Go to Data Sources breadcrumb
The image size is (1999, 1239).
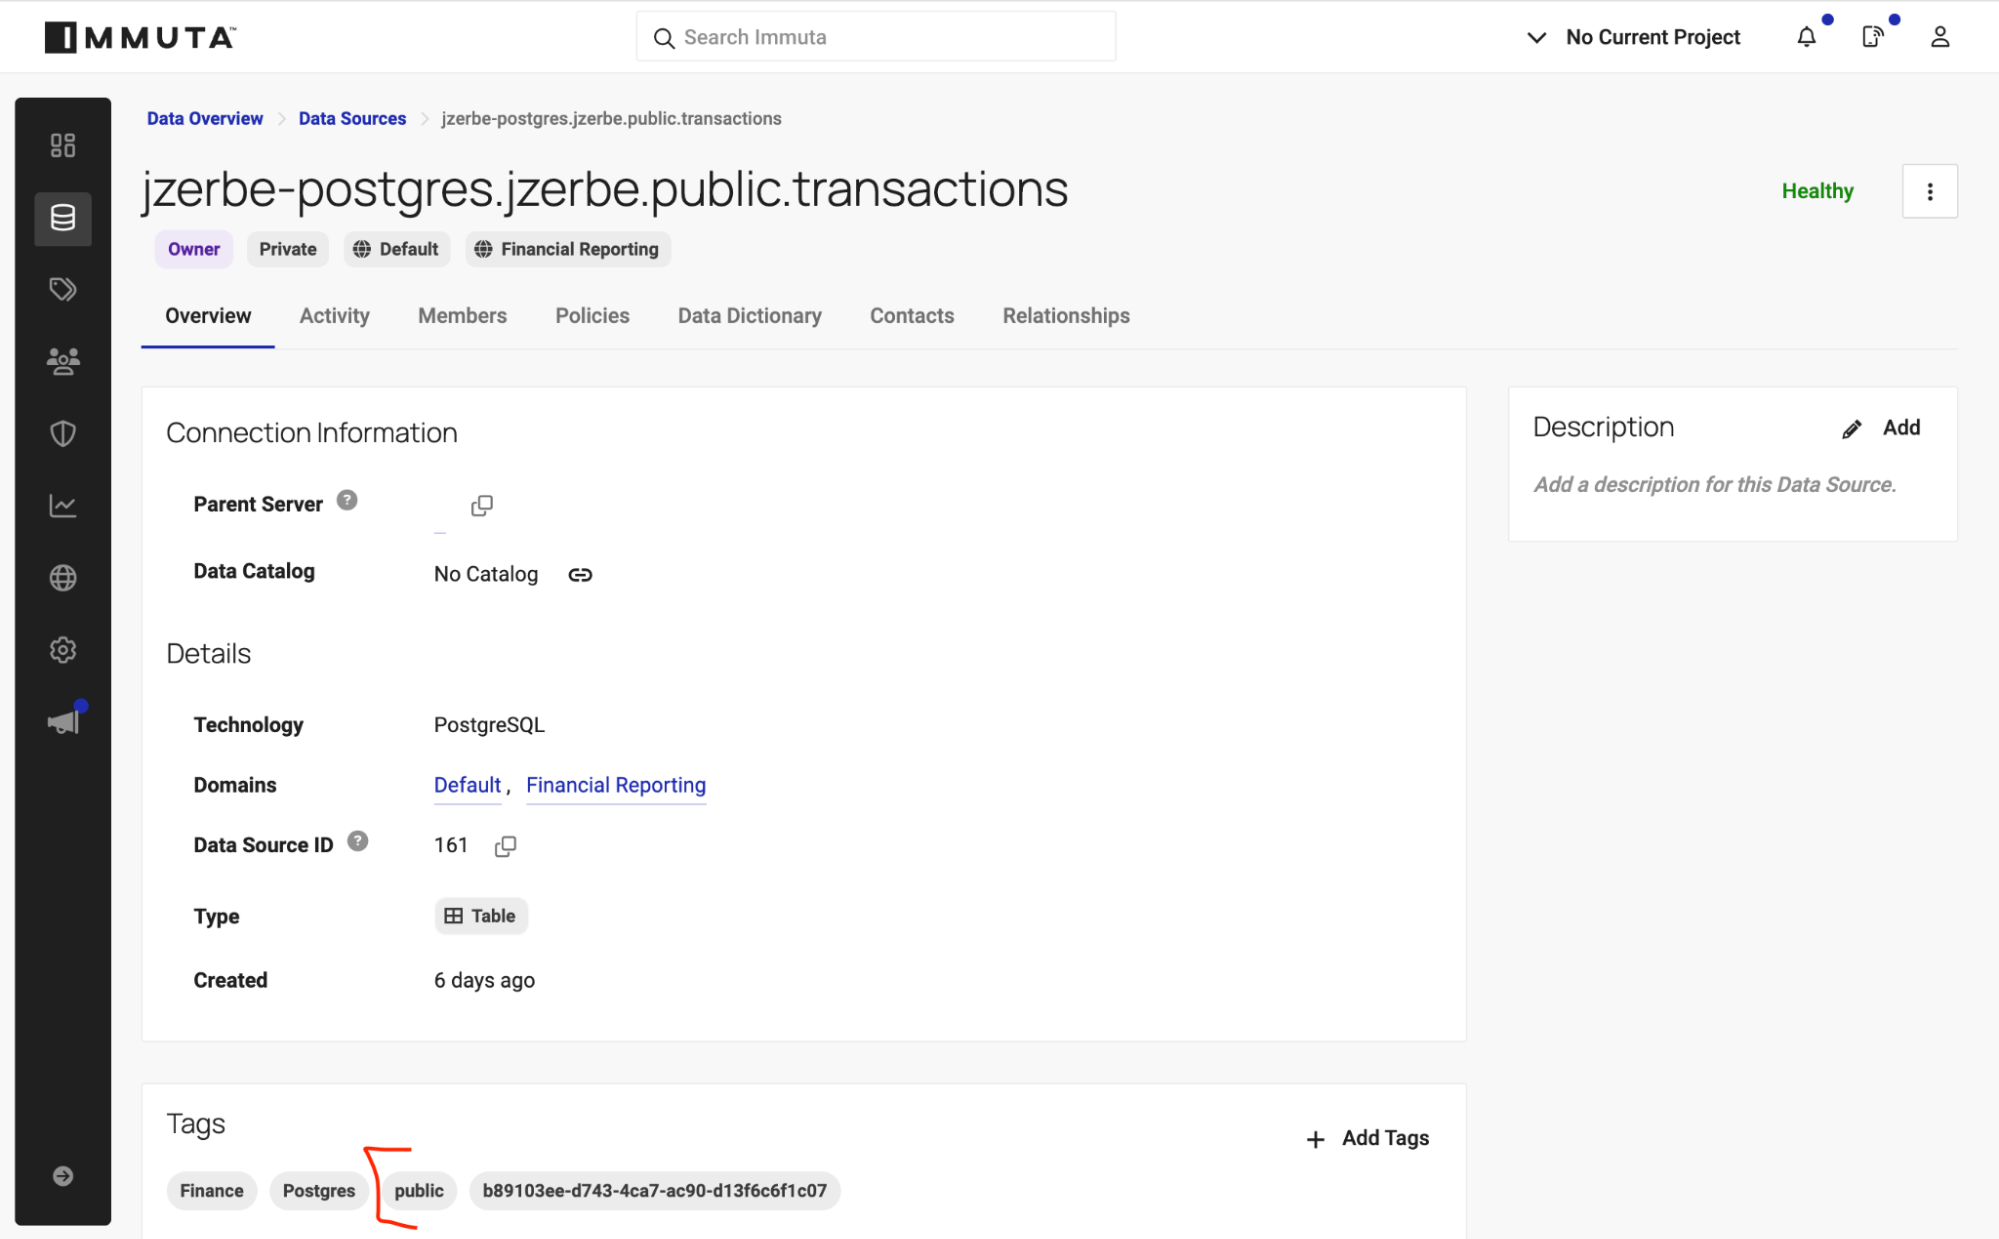coord(352,118)
